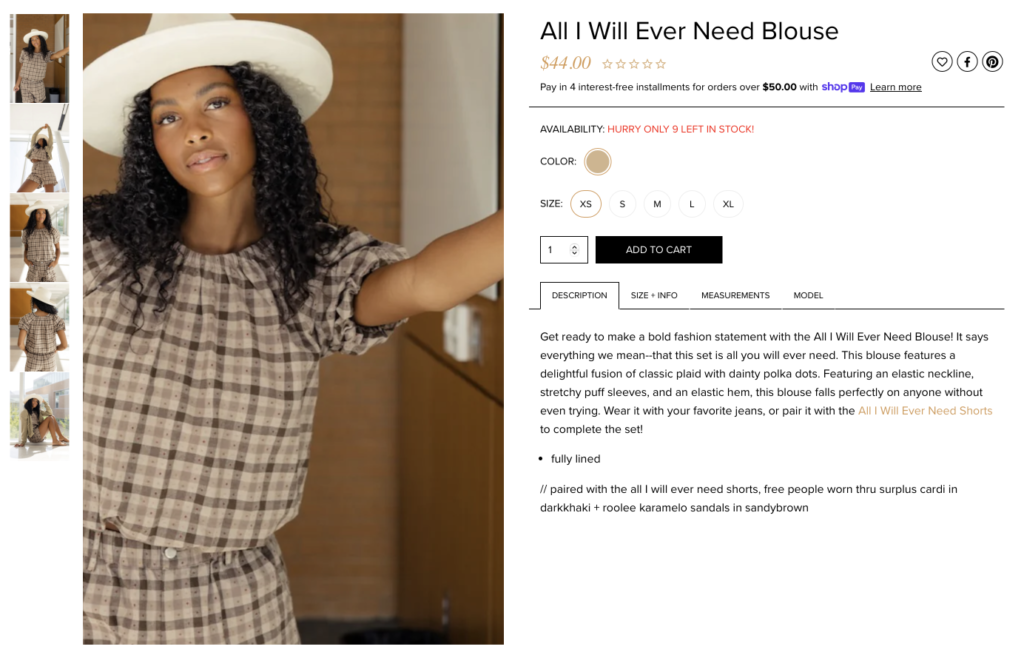Pick size M
1024x655 pixels.
657,204
